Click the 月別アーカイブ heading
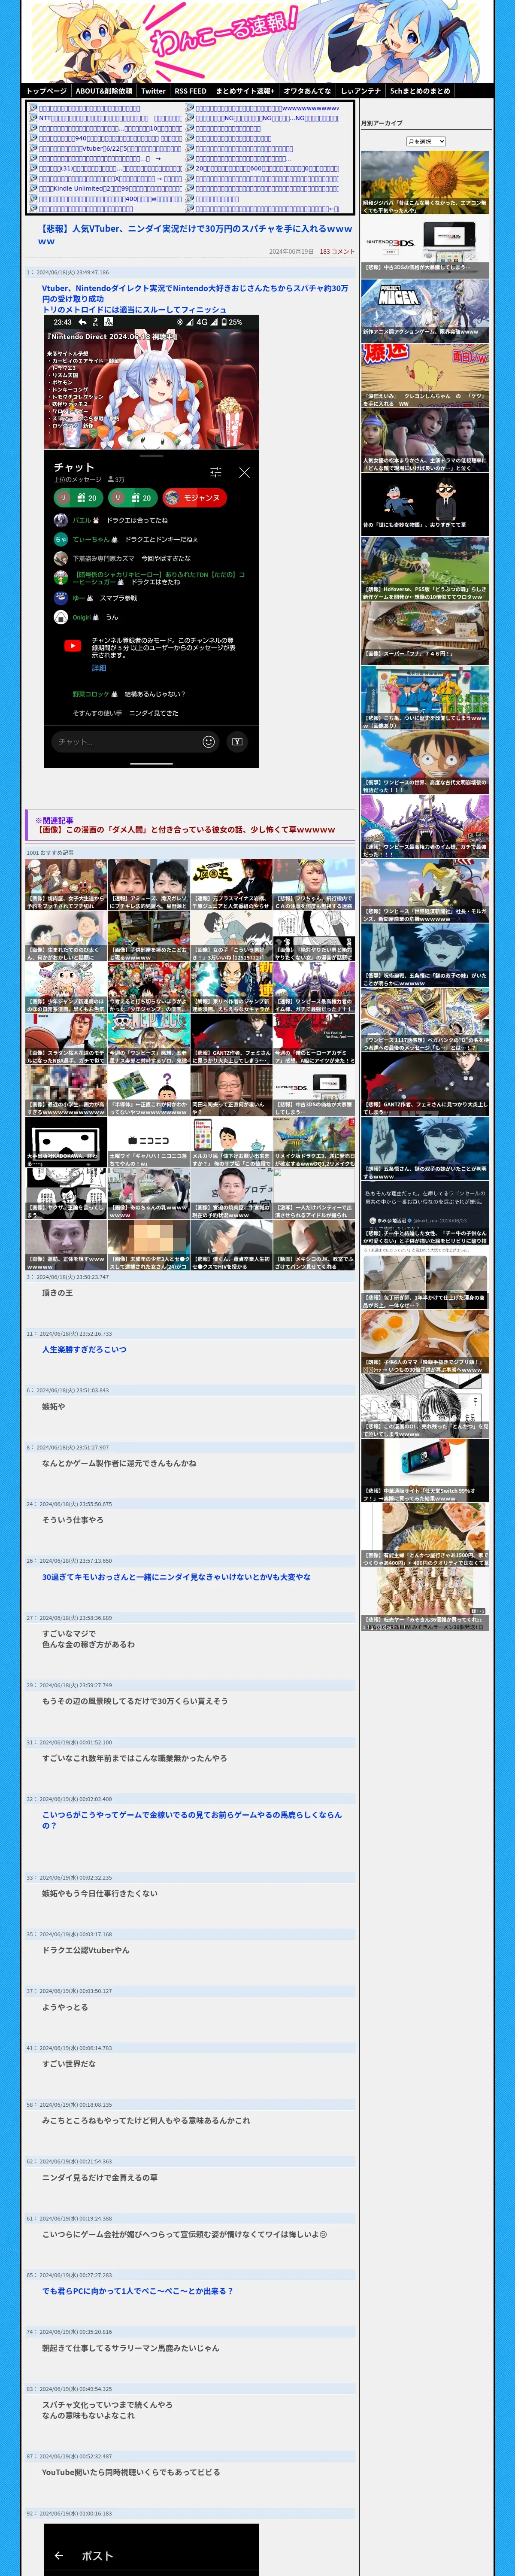Screen dimensions: 515x2576 tap(382, 123)
